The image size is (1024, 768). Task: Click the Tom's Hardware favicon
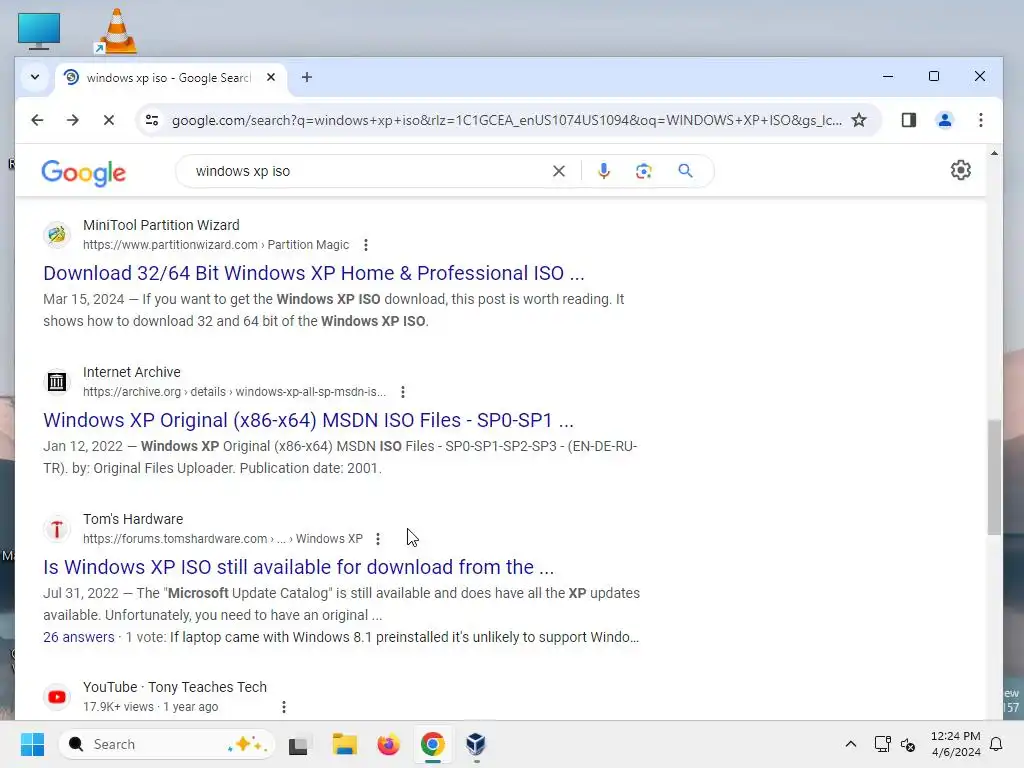click(57, 528)
